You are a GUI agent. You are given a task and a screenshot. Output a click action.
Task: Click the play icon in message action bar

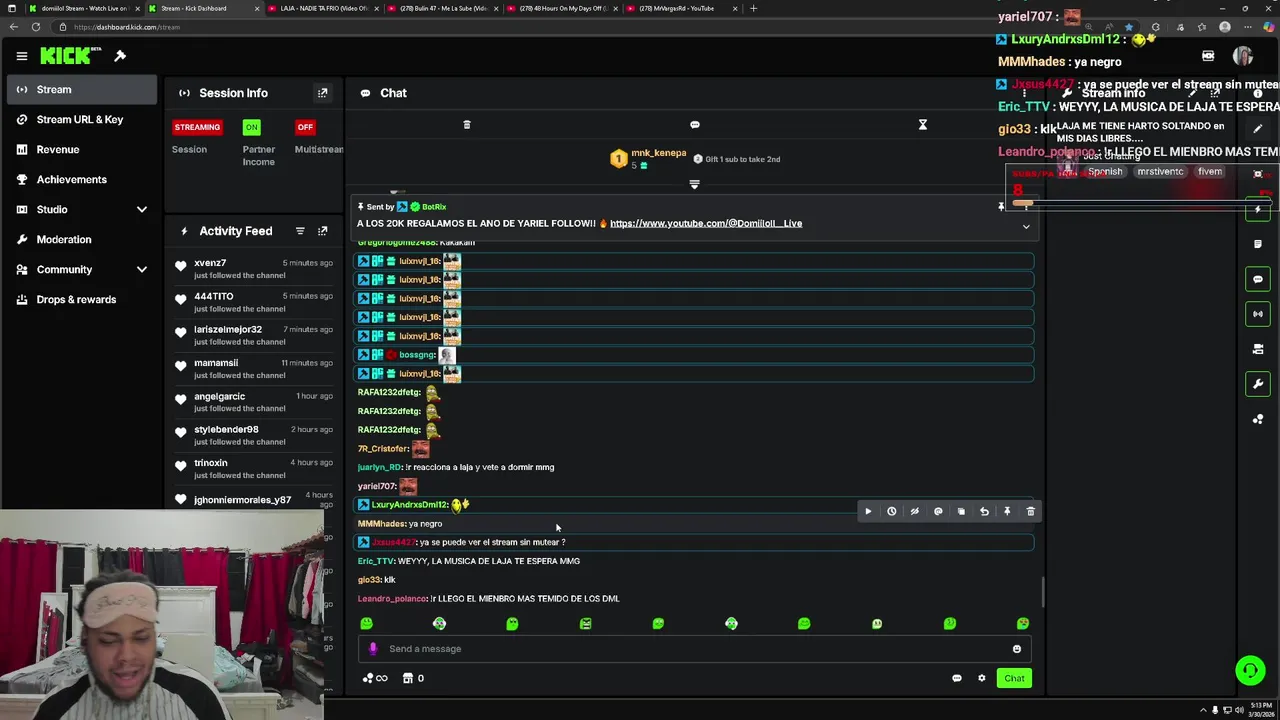pos(868,511)
